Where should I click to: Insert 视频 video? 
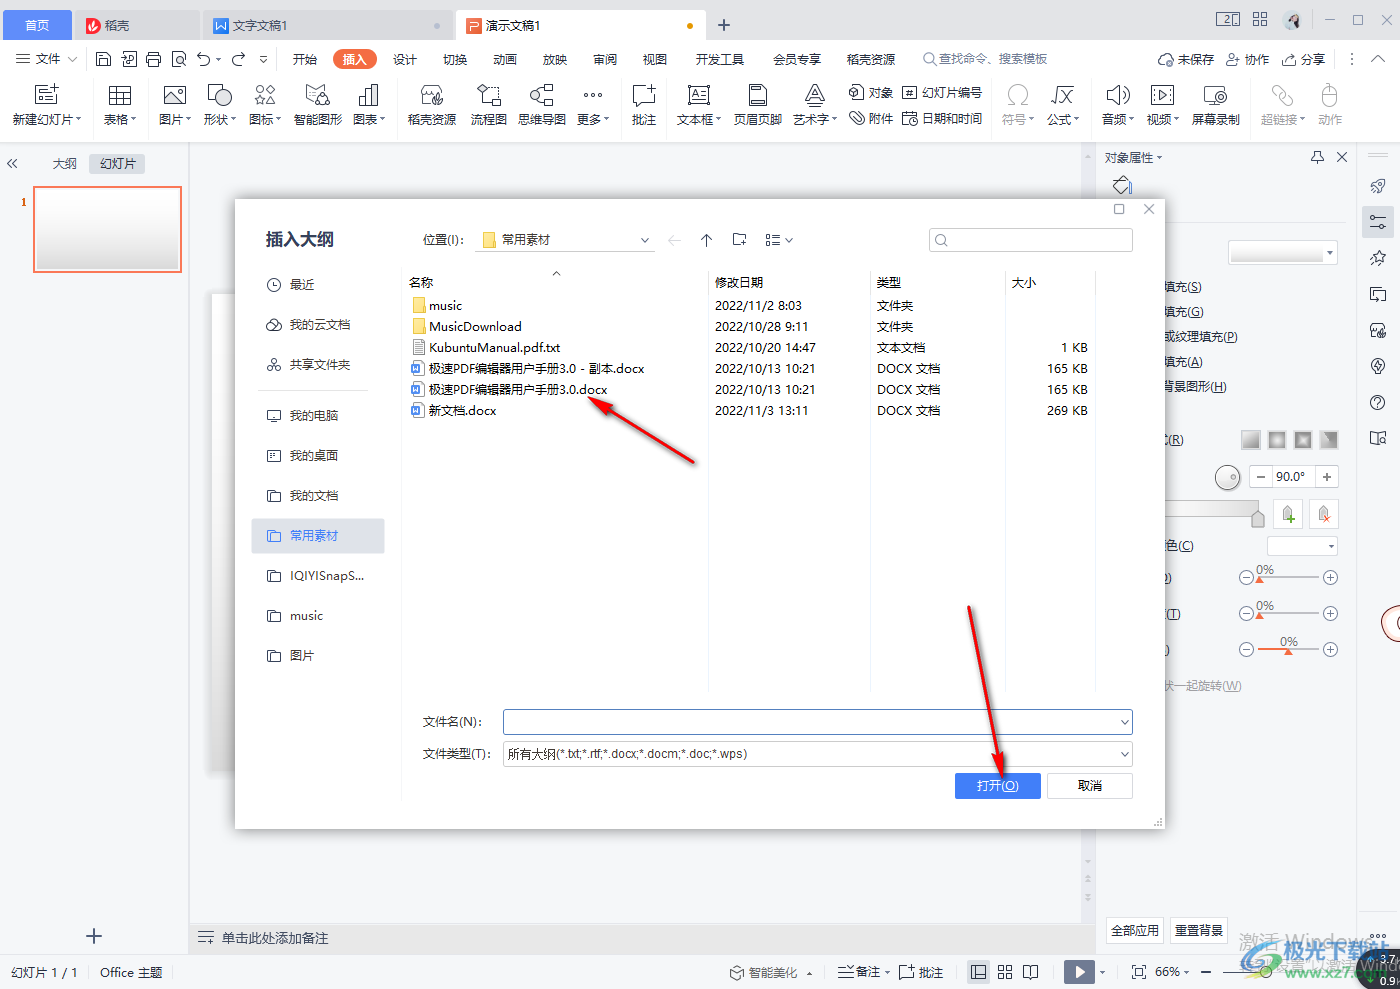coord(1162,105)
